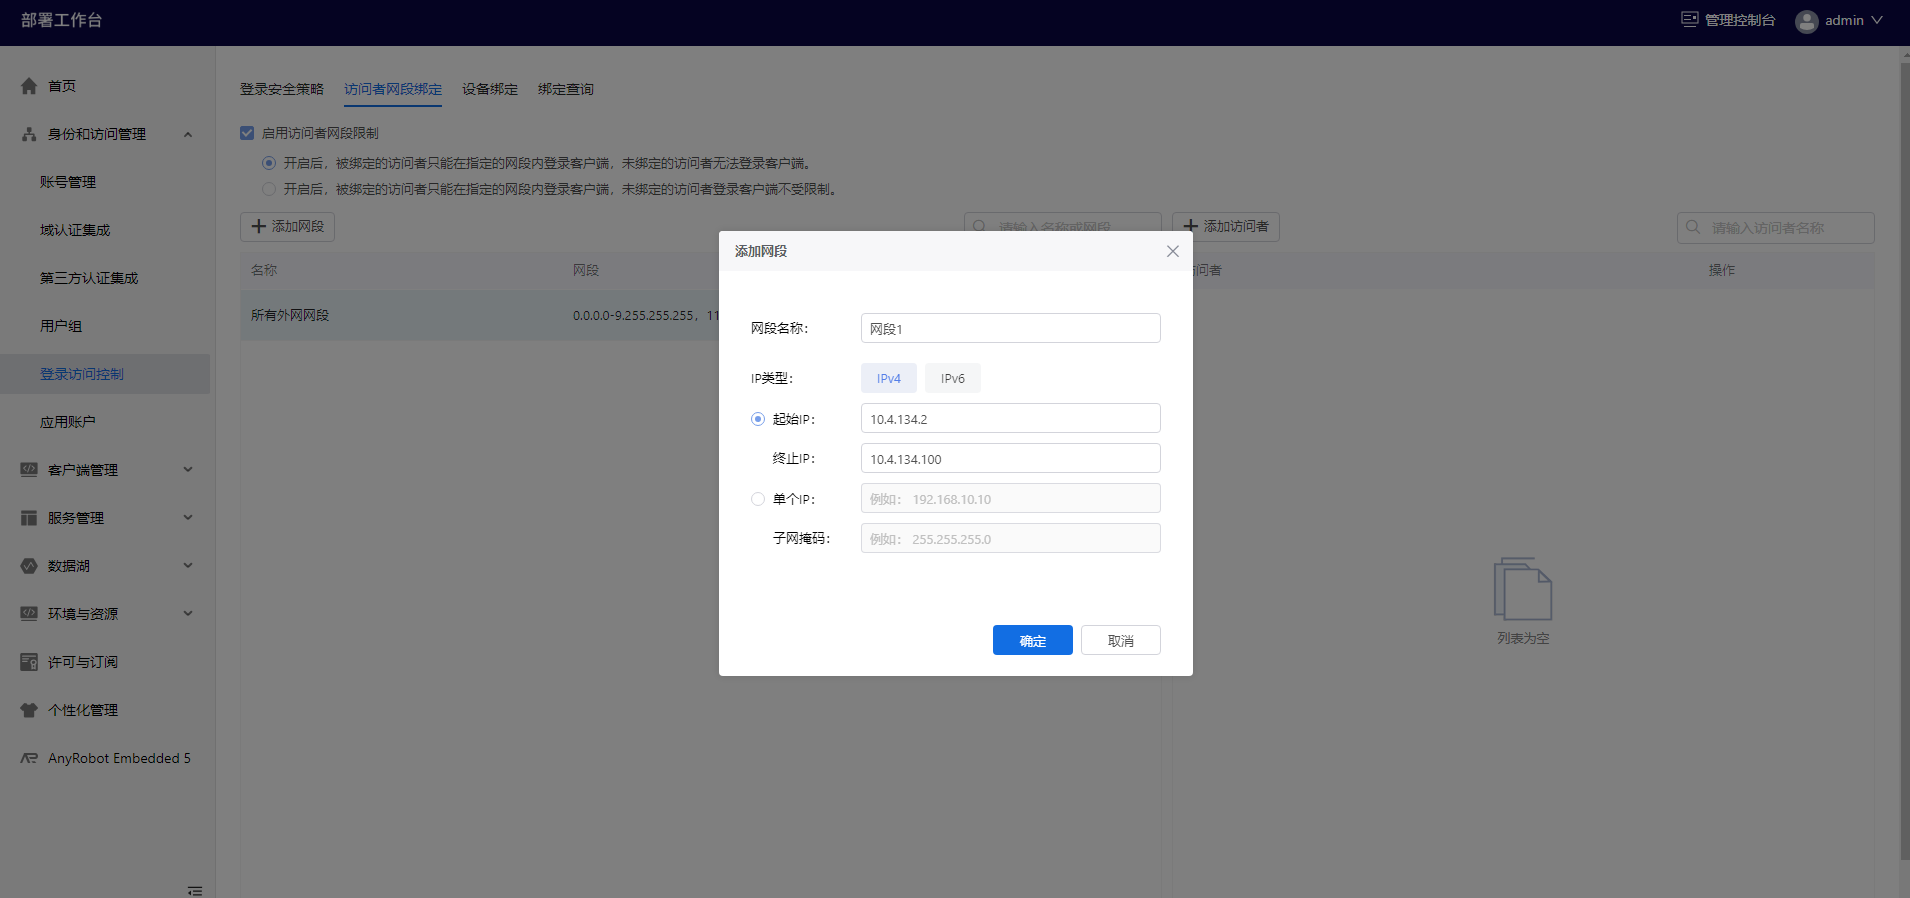Open 账号管理 in sidebar
1910x898 pixels.
click(x=68, y=182)
